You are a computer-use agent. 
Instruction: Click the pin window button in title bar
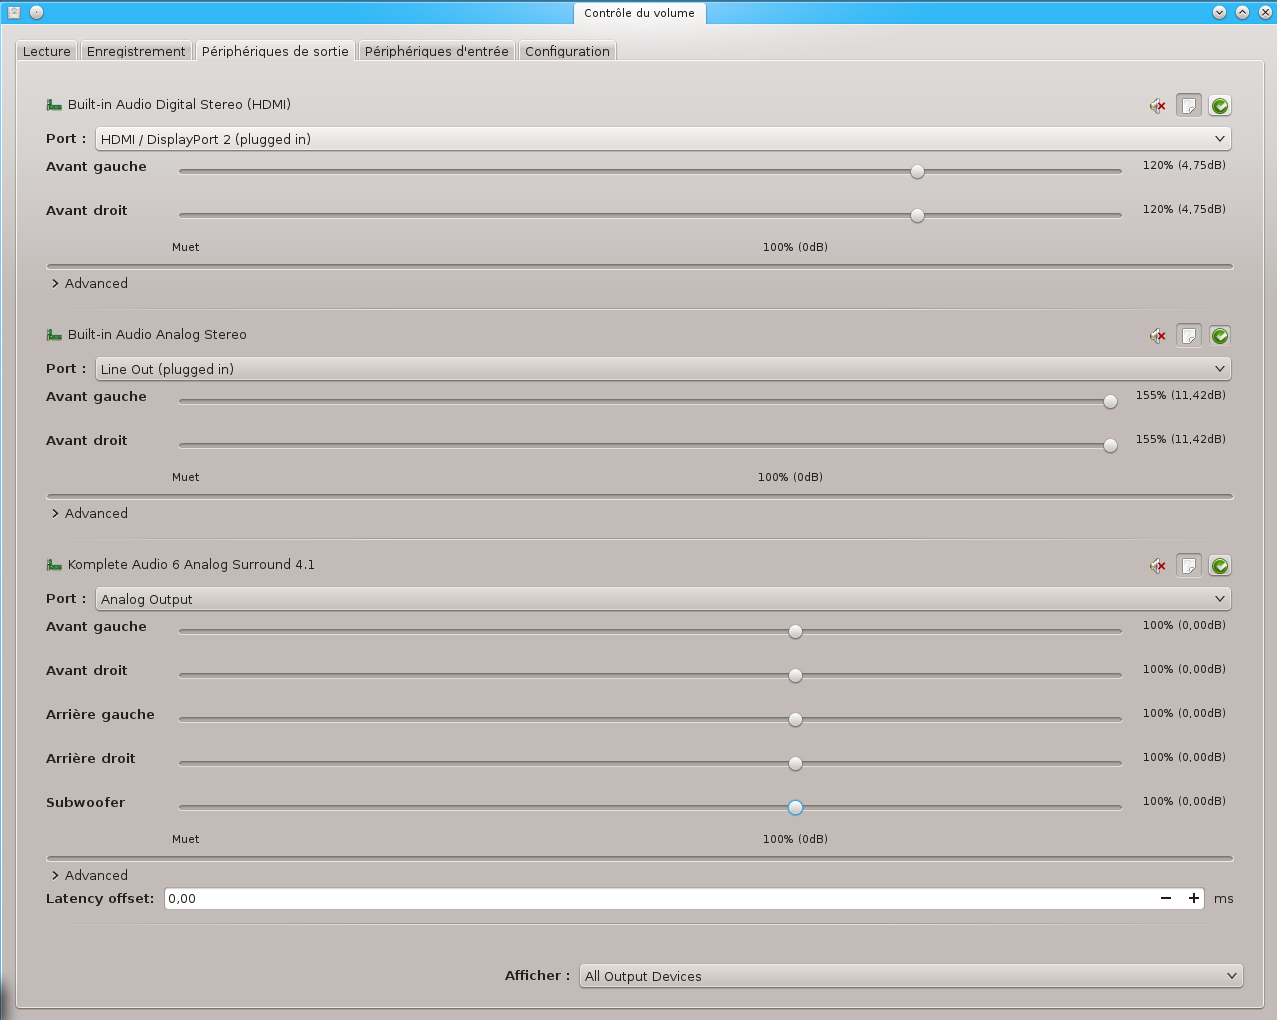(36, 13)
